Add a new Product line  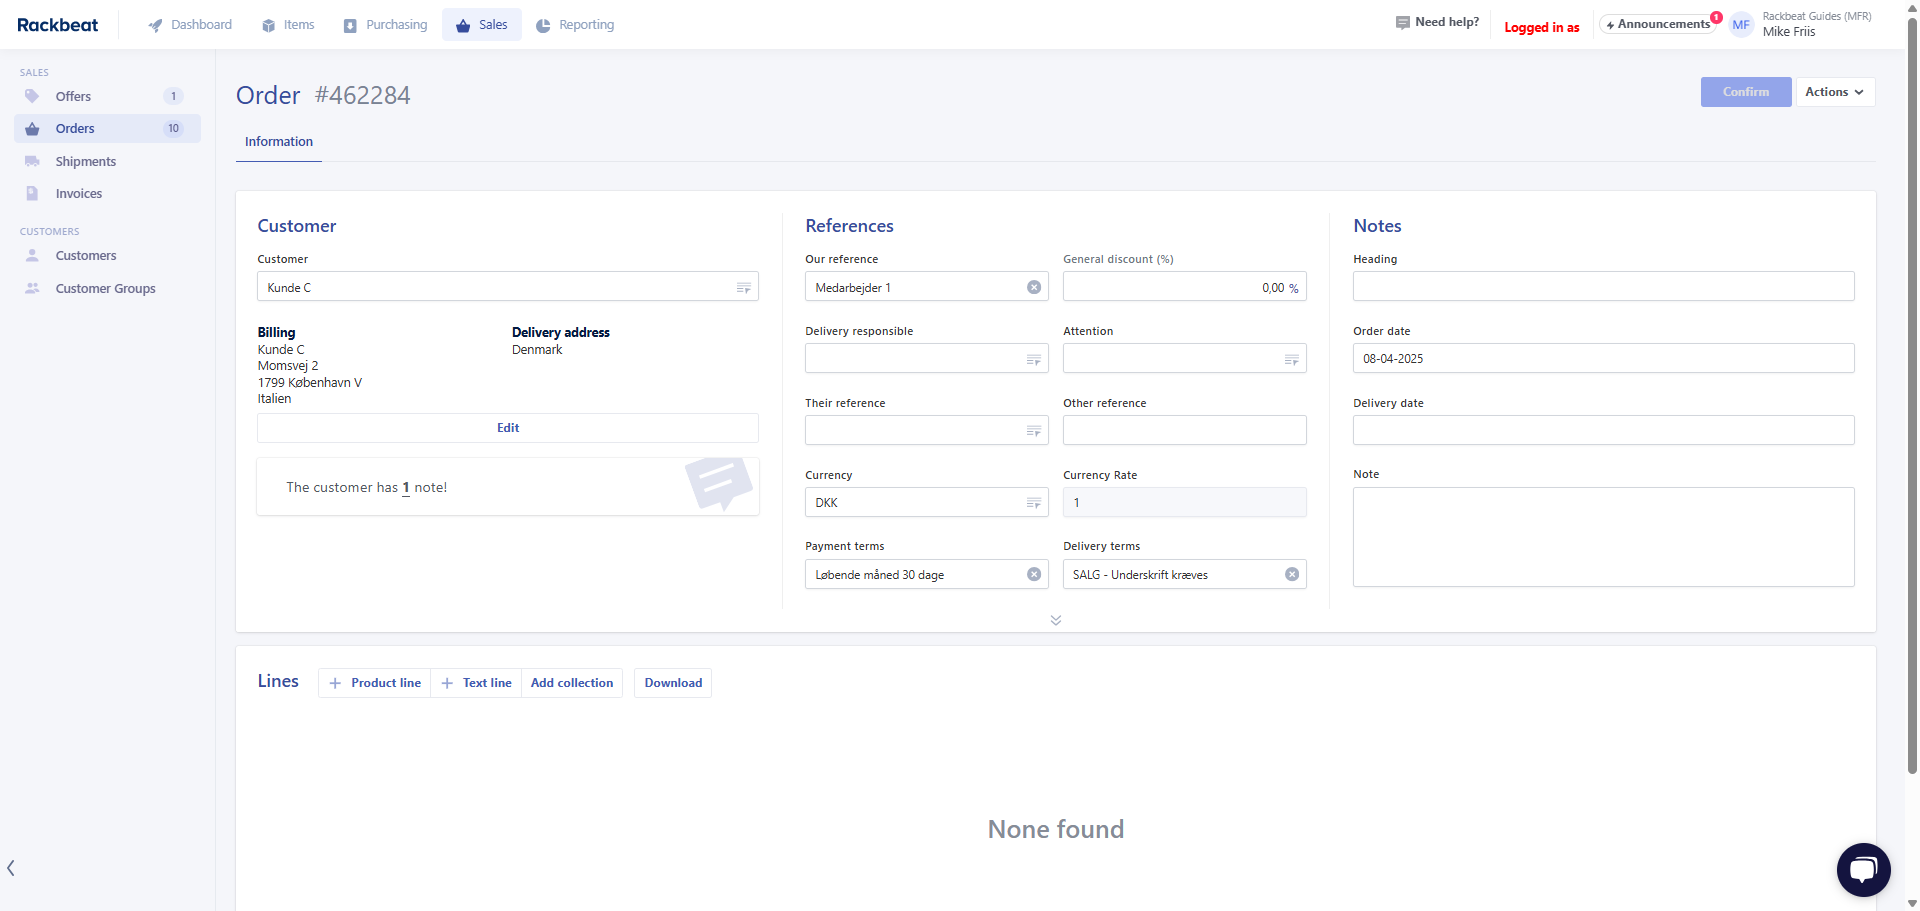coord(375,683)
